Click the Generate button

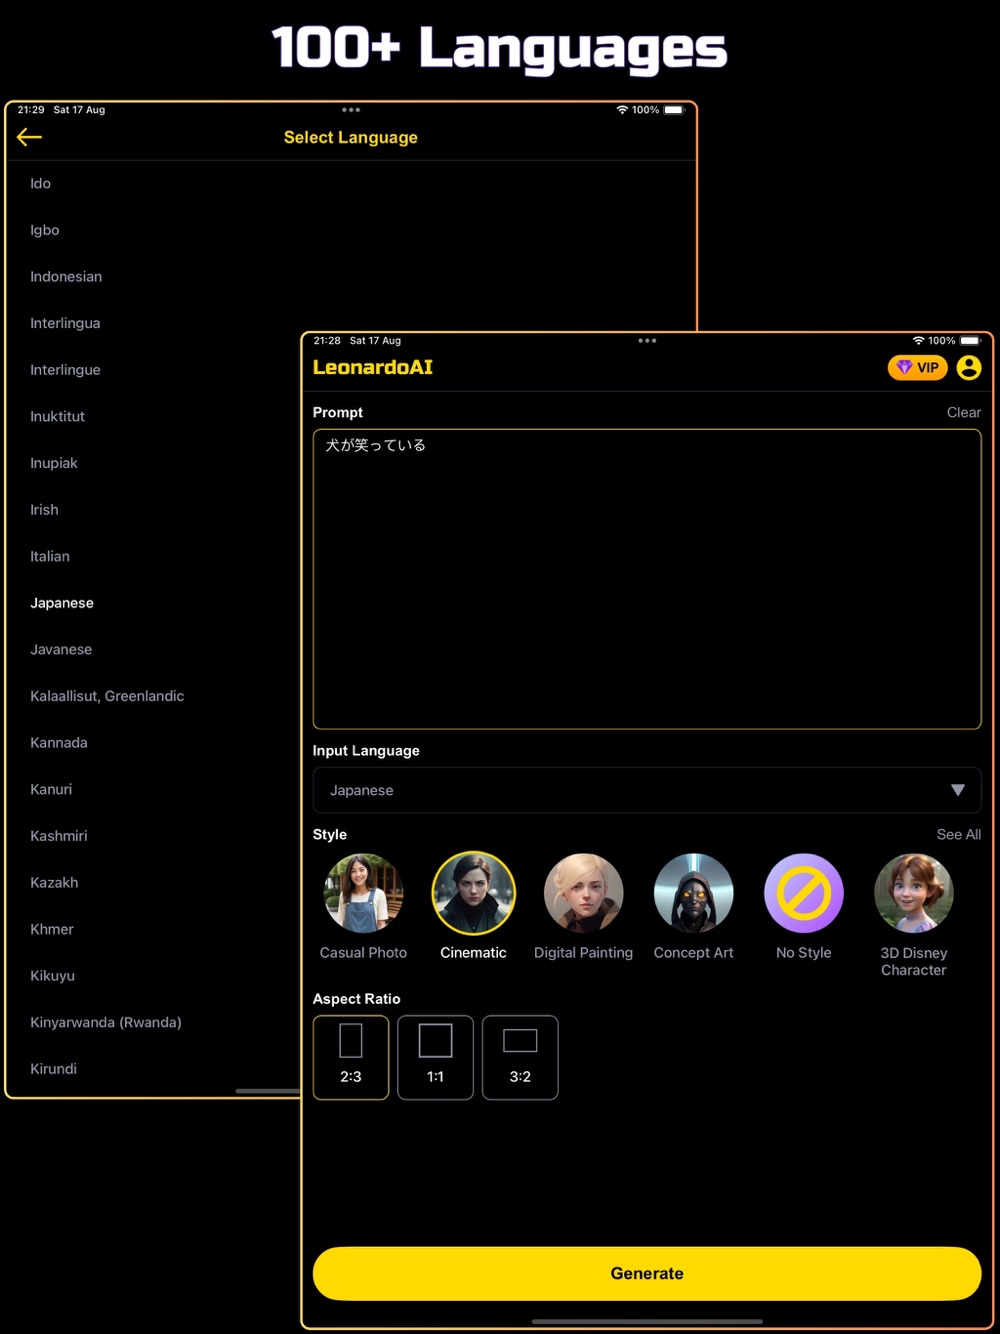click(x=647, y=1273)
